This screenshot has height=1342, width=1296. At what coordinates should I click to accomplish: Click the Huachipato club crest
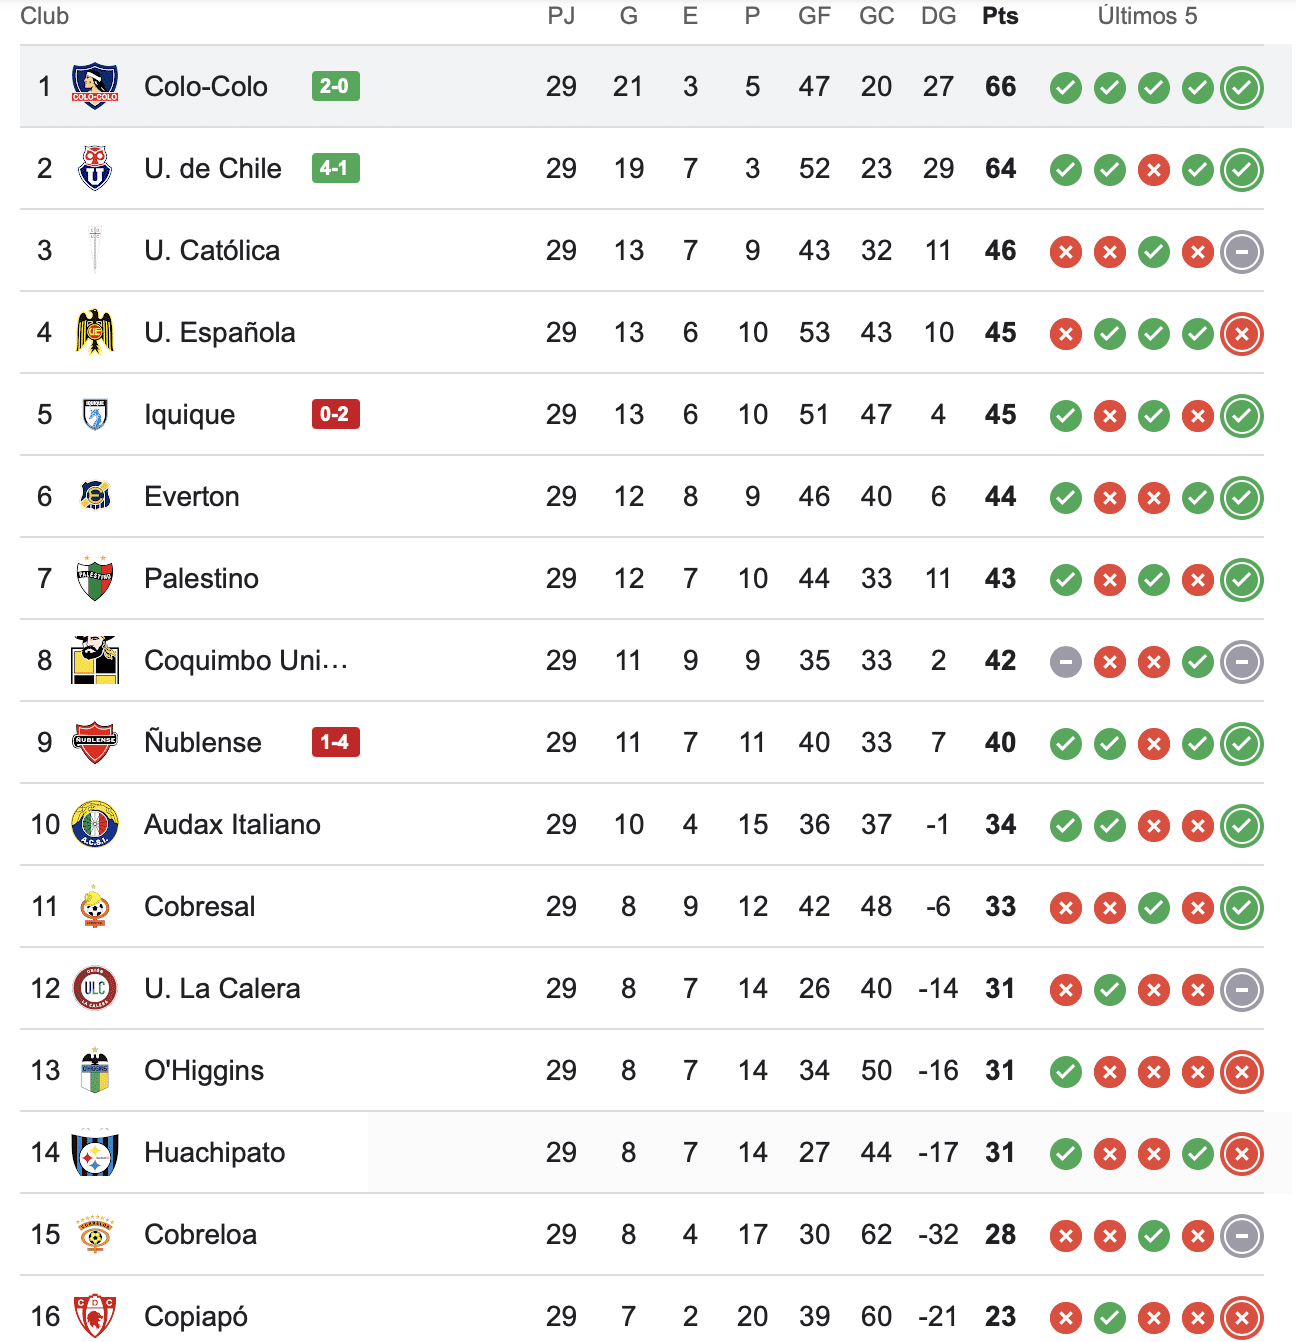click(95, 1153)
